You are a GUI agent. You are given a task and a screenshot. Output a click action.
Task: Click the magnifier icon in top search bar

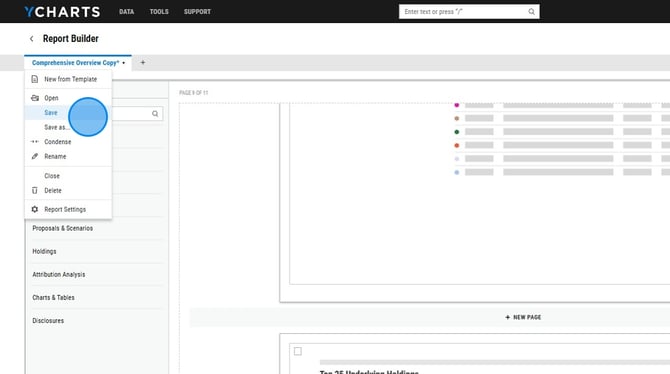point(531,12)
